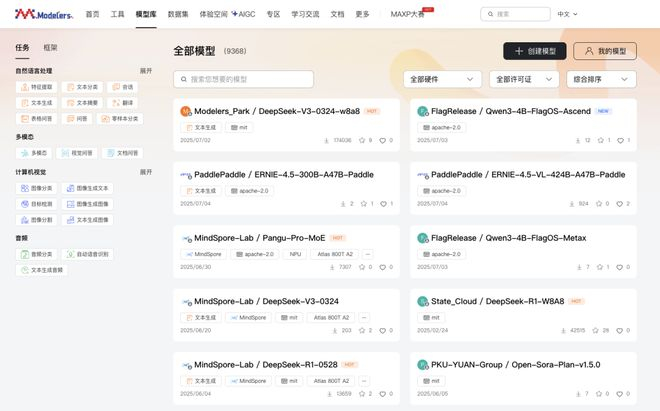Filter by 文本生成 tag in sidebar
Screen dimensions: 660x411
(37, 103)
